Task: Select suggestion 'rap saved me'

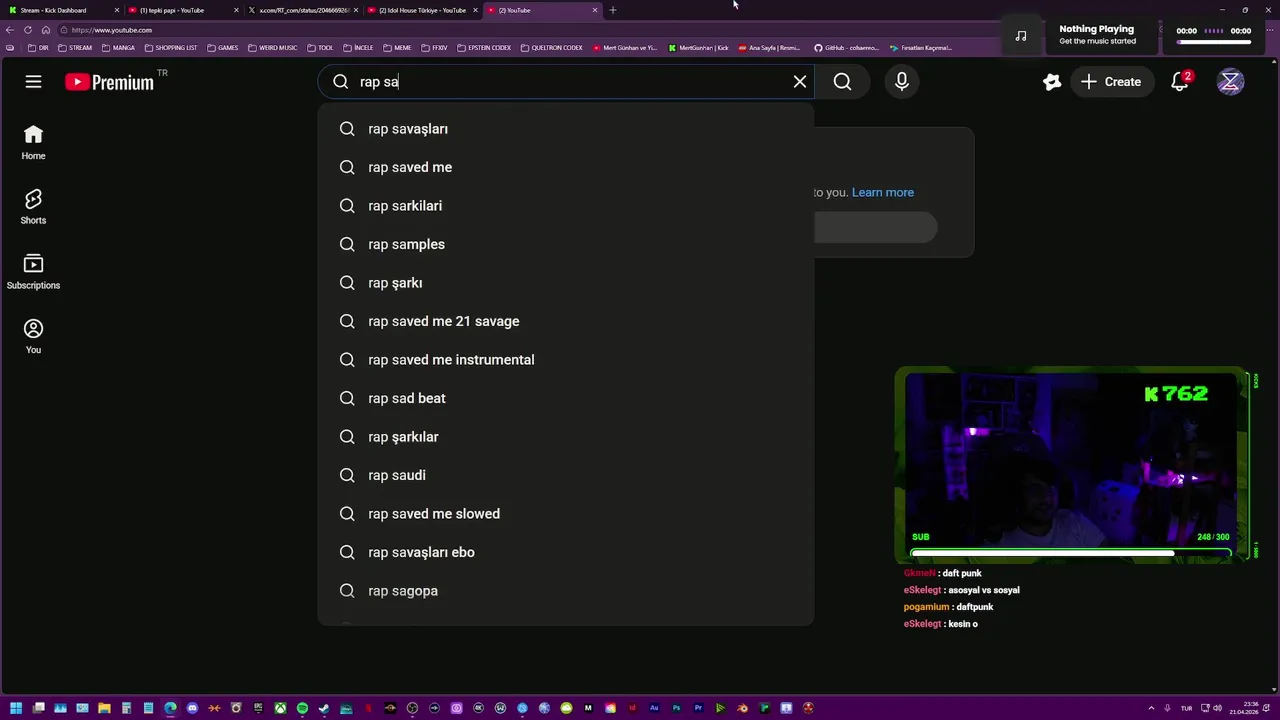Action: [566, 167]
